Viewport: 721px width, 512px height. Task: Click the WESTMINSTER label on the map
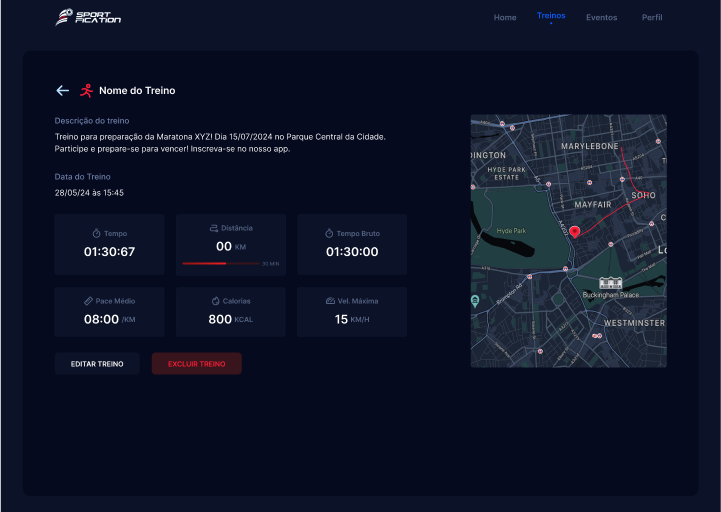pyautogui.click(x=635, y=323)
